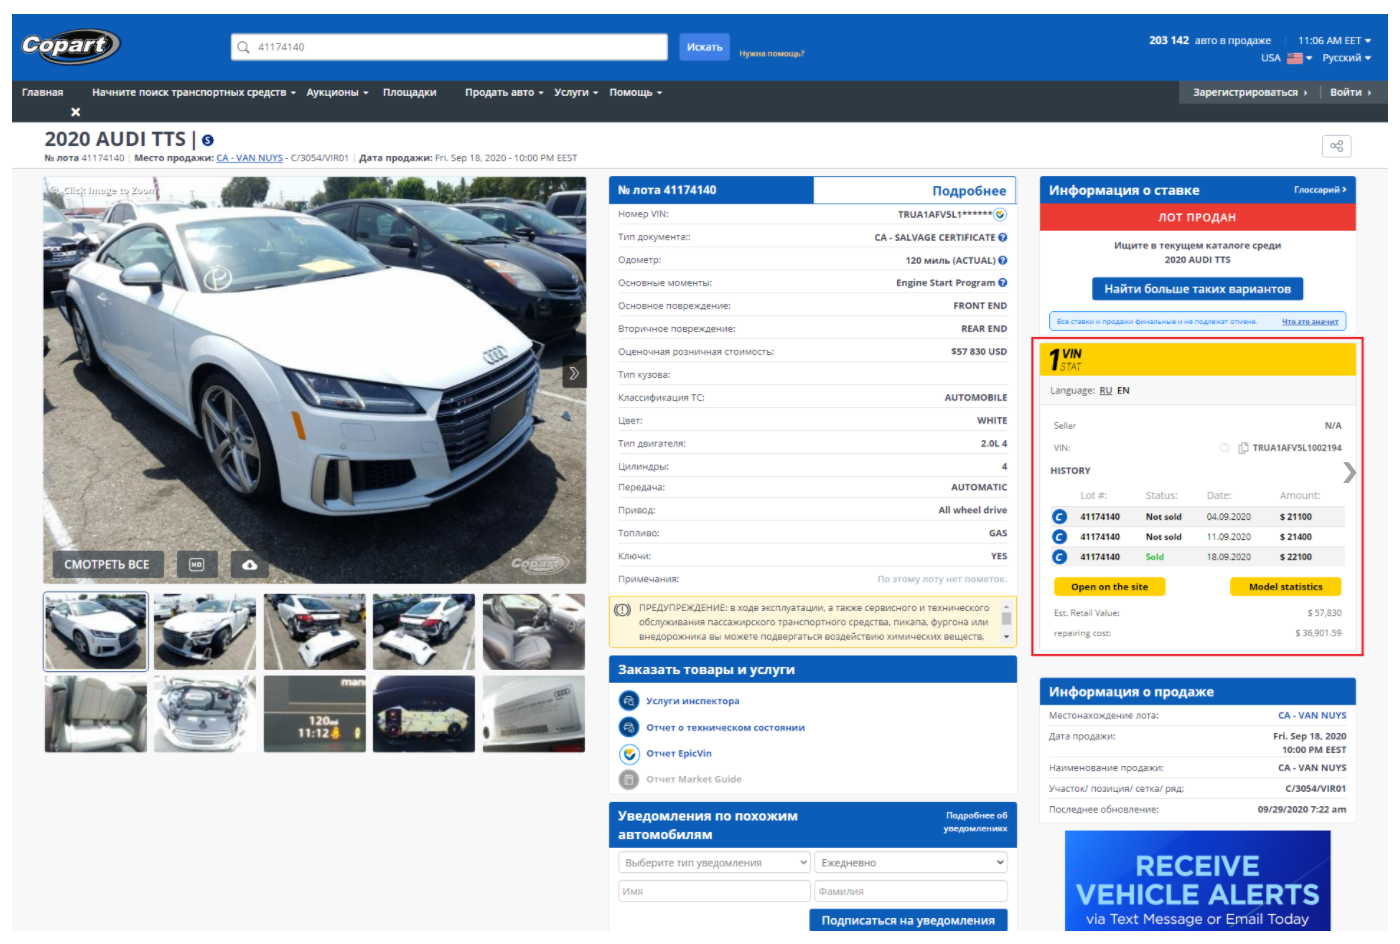This screenshot has width=1400, height=944.
Task: Open the Аукционы menu
Action: point(337,92)
